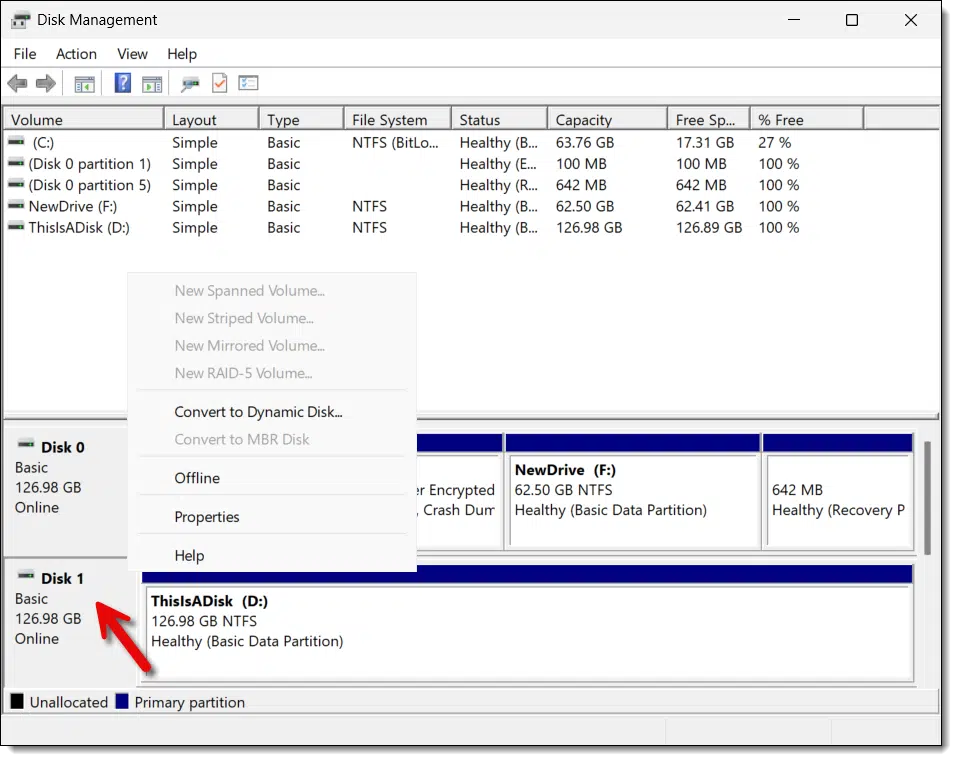Sort by the Status column header
The width and height of the screenshot is (957, 761).
point(499,119)
